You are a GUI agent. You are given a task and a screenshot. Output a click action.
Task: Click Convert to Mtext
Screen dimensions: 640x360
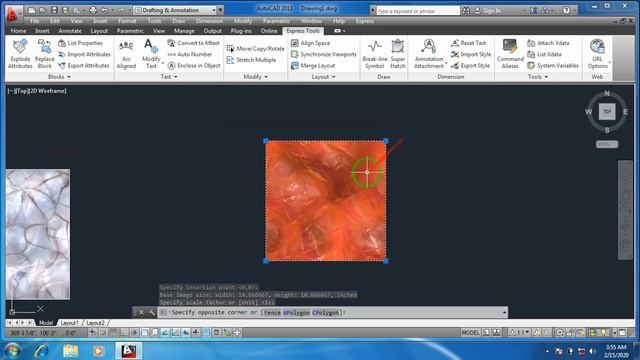[x=193, y=43]
